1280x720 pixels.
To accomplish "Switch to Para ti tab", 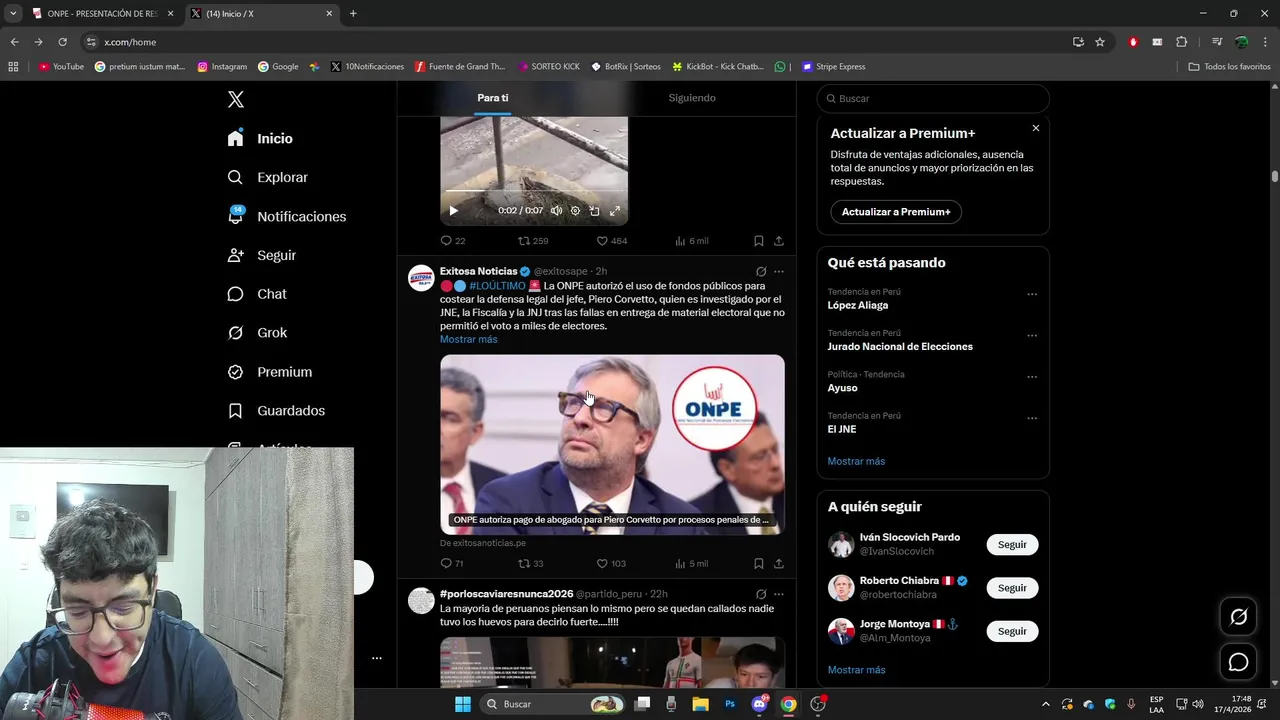I will pos(493,98).
